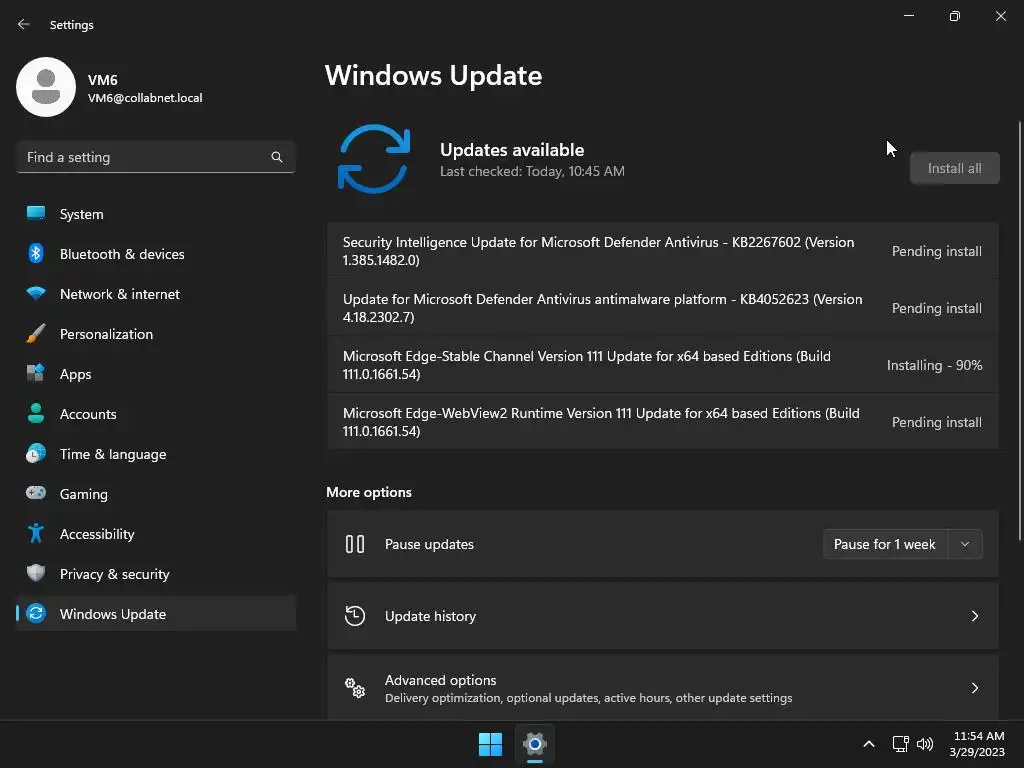Click the large blue update sync arrows icon
Viewport: 1024px width, 768px height.
[x=374, y=159]
